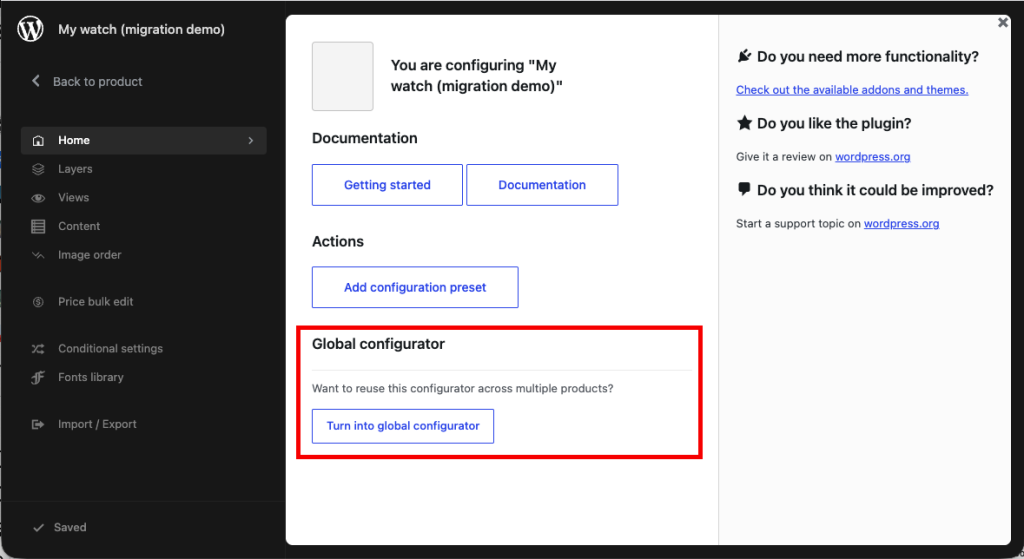Open the available addons and themes link
This screenshot has height=559, width=1024.
[852, 90]
